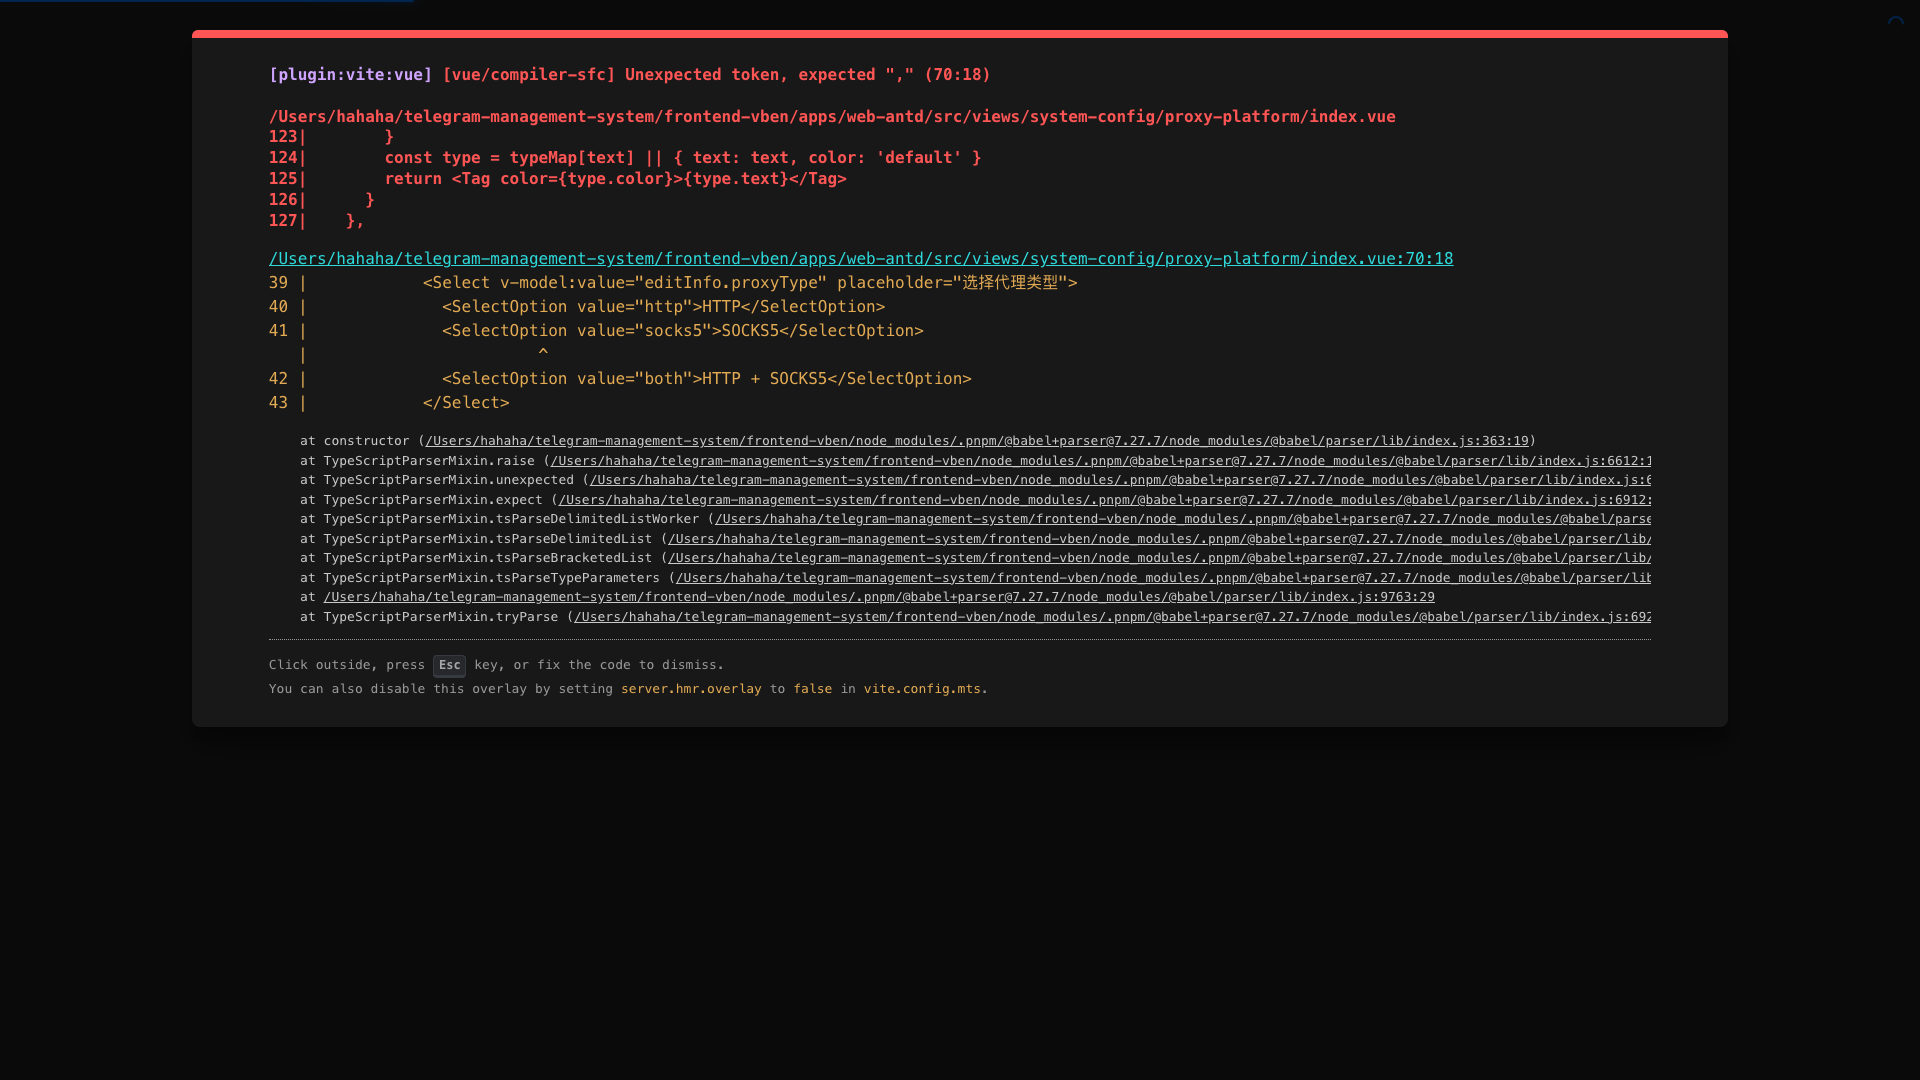Open the TypeScriptParserMixin.raise stack trace link
Screen dimensions: 1920x1080
1100,461
